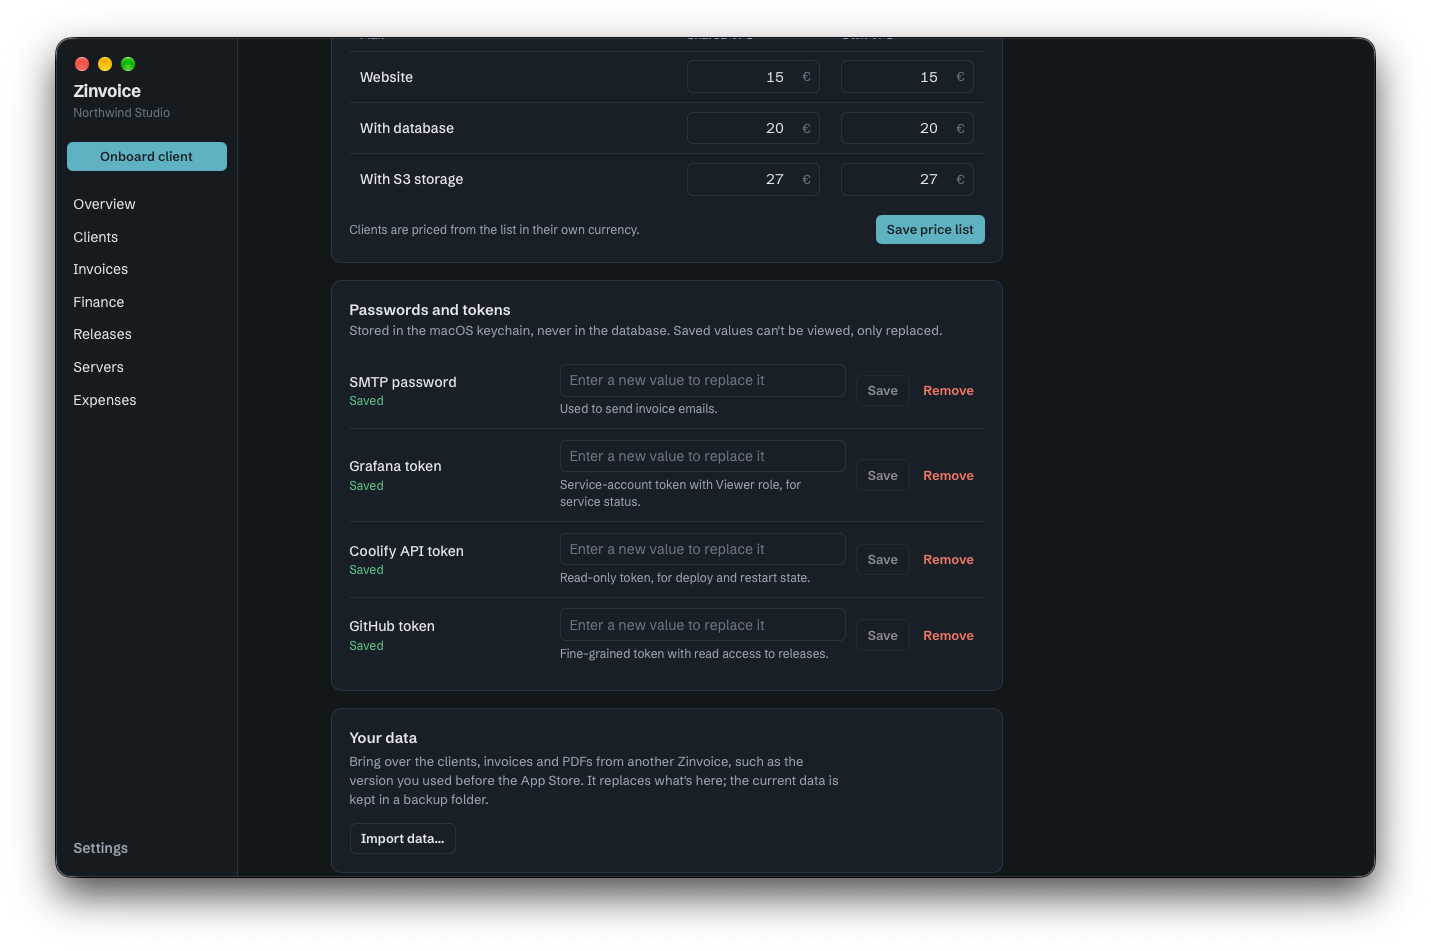This screenshot has height=951, width=1431.
Task: Open the Invoices page
Action: (x=100, y=269)
